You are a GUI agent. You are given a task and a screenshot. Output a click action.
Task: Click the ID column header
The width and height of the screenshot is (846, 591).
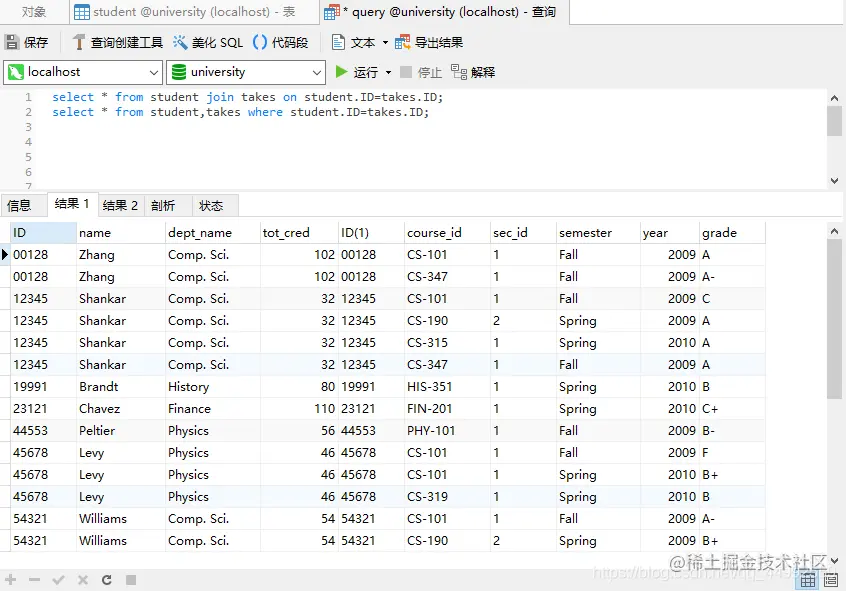tap(43, 233)
